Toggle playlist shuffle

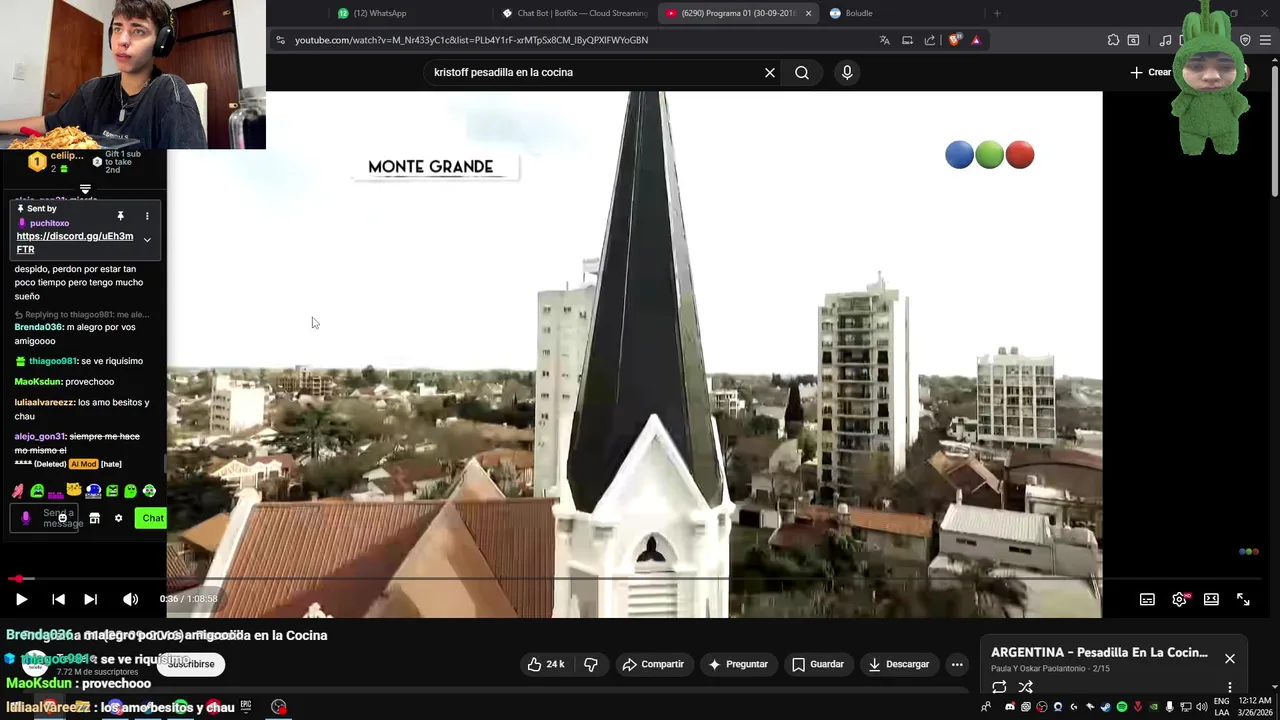coord(1025,687)
